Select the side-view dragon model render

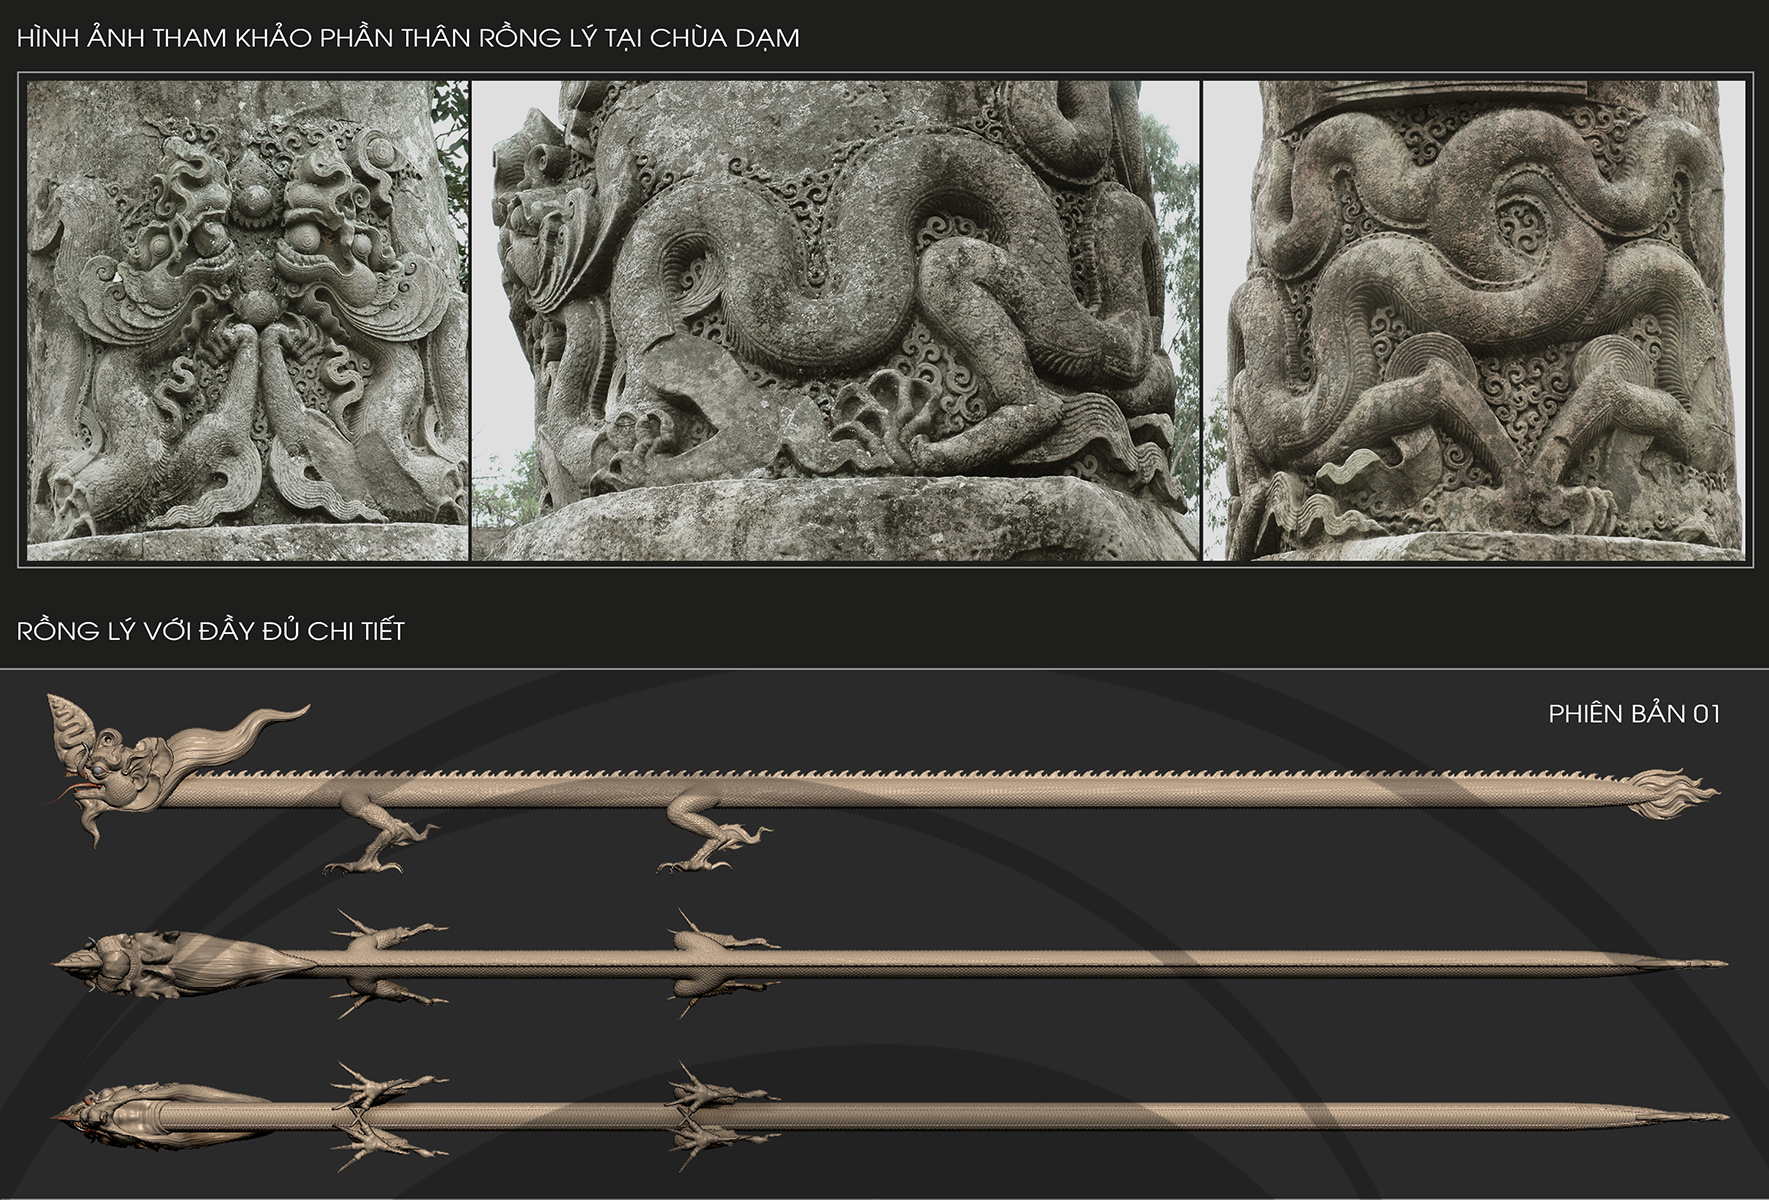point(883,785)
